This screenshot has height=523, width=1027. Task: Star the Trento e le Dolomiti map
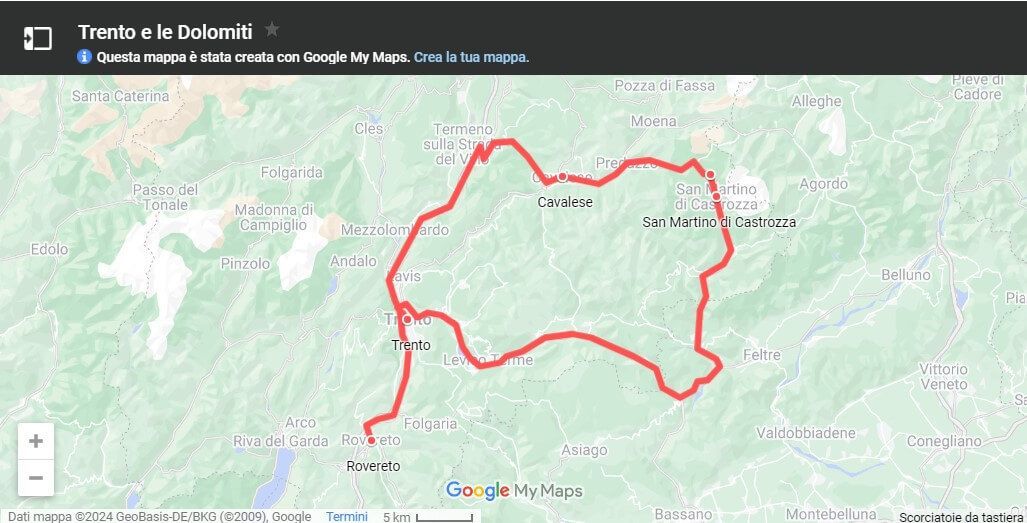click(x=272, y=29)
